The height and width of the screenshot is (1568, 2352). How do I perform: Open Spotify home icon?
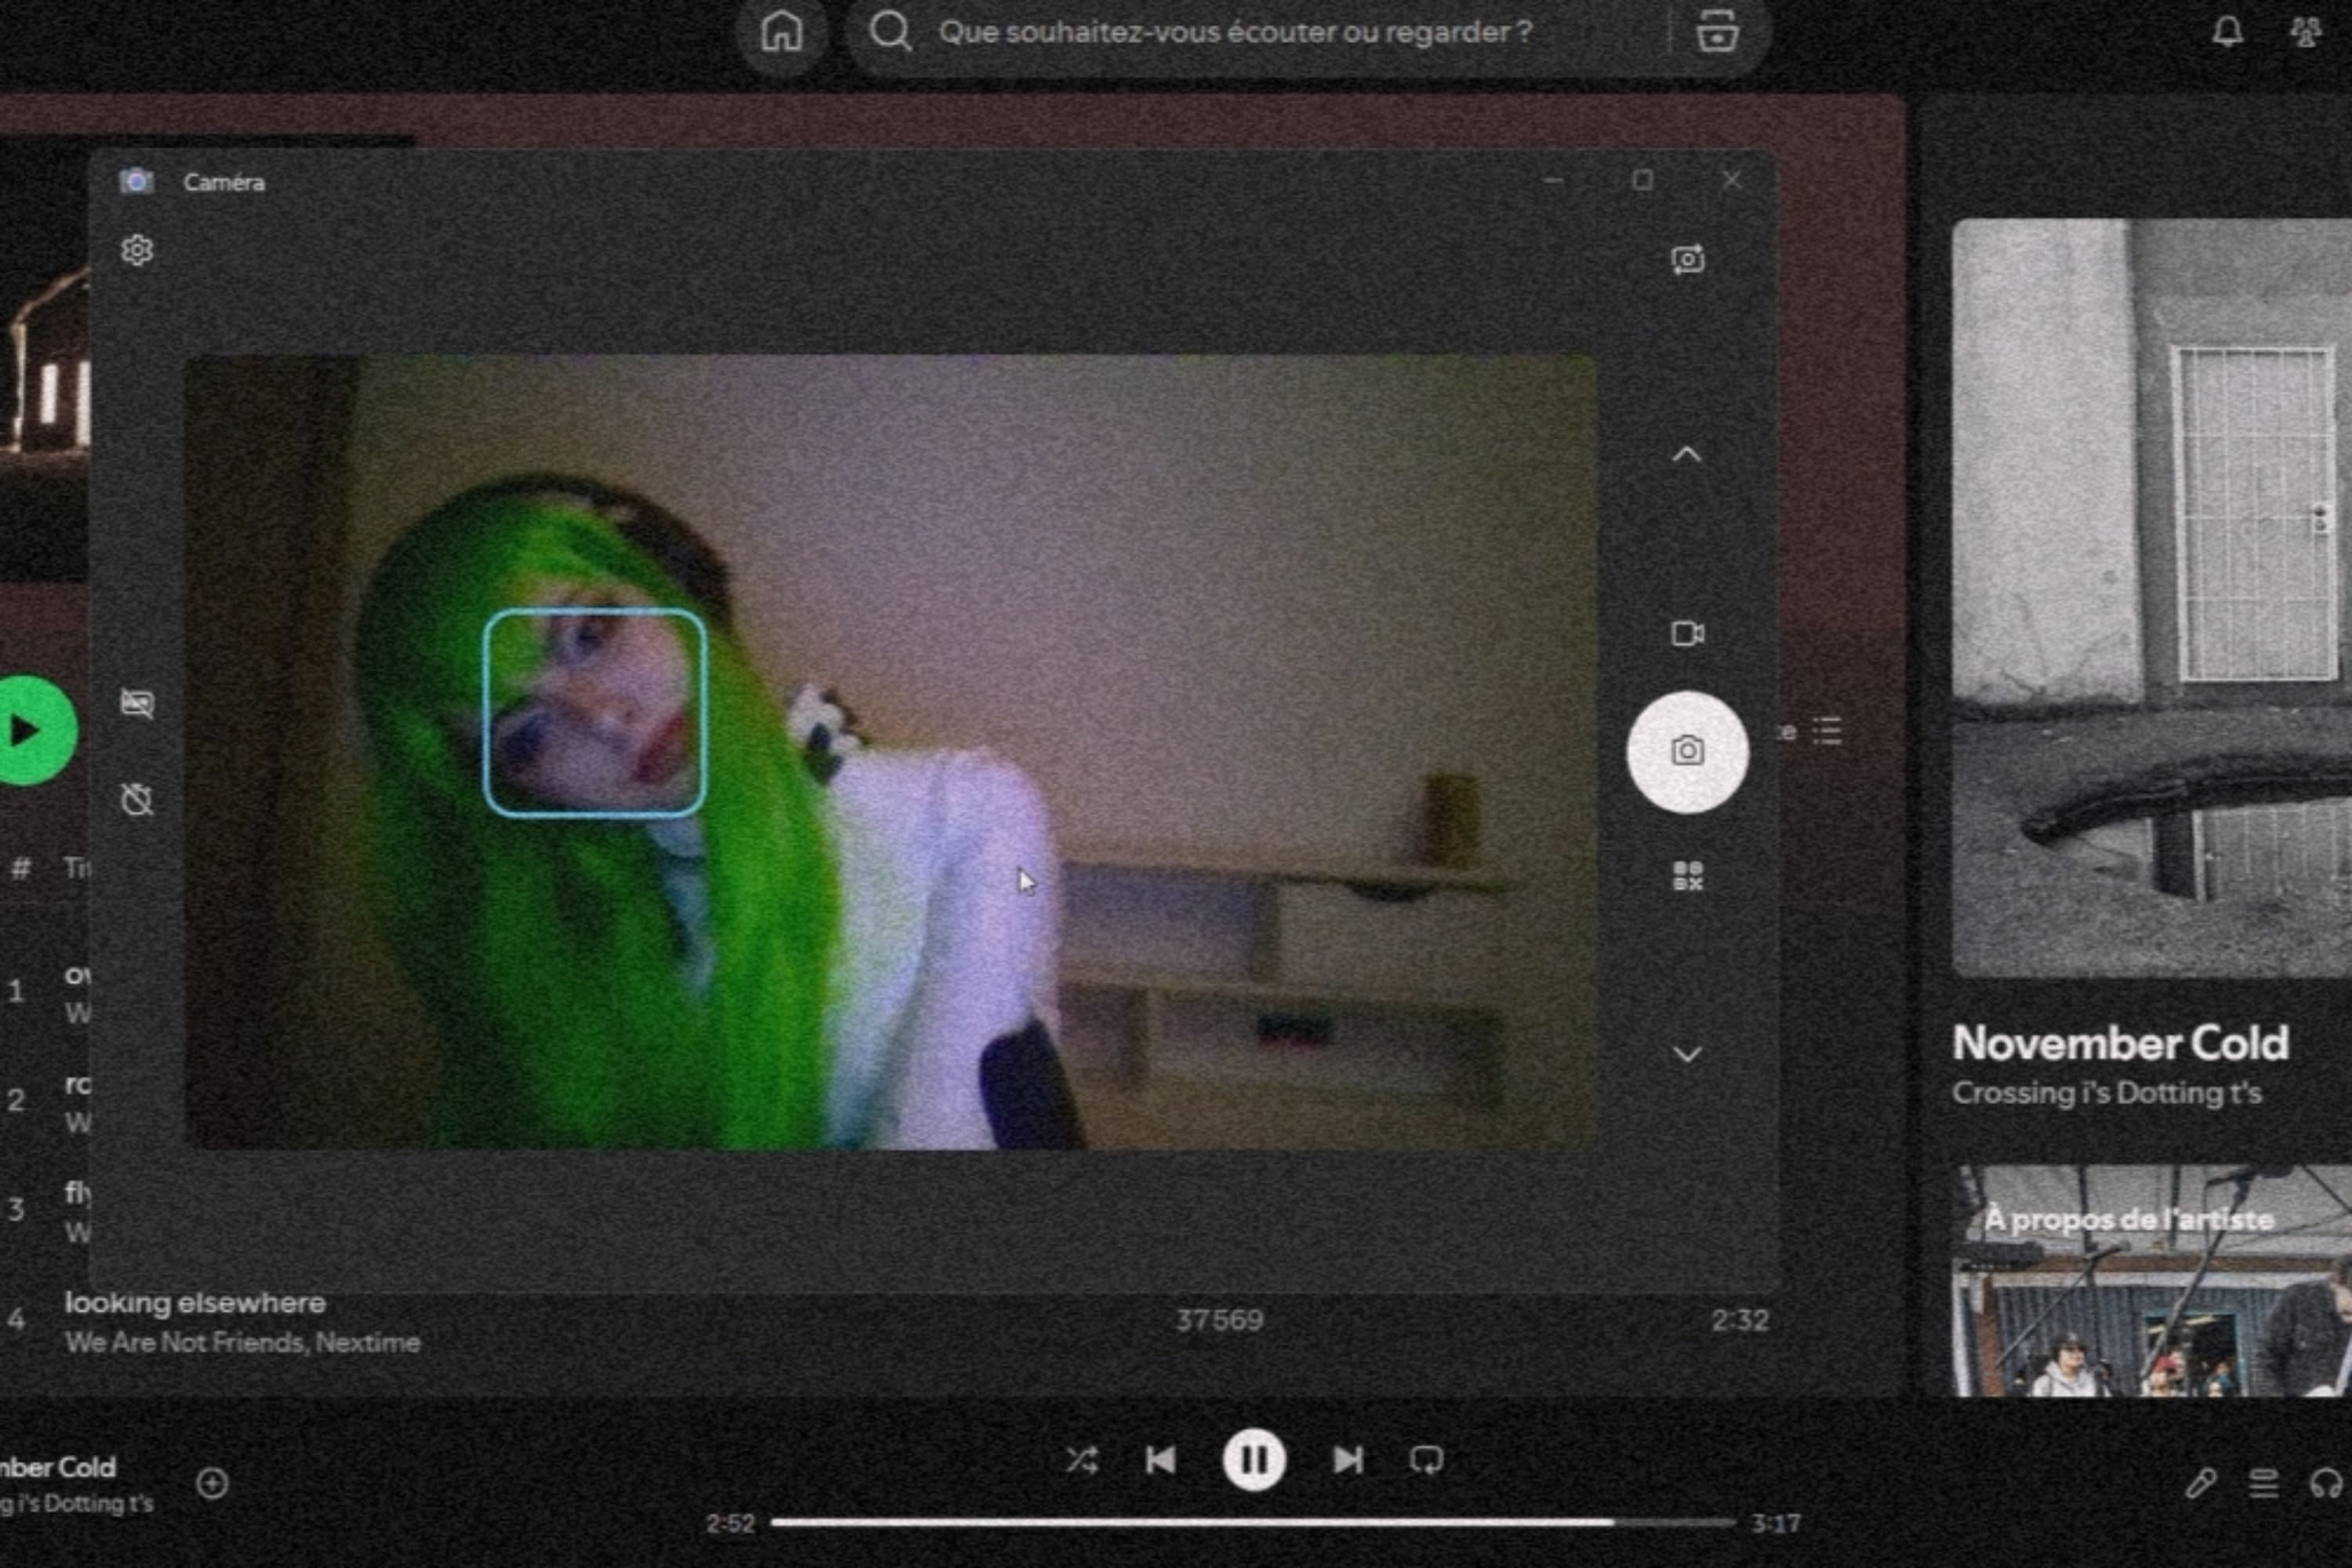pos(781,32)
